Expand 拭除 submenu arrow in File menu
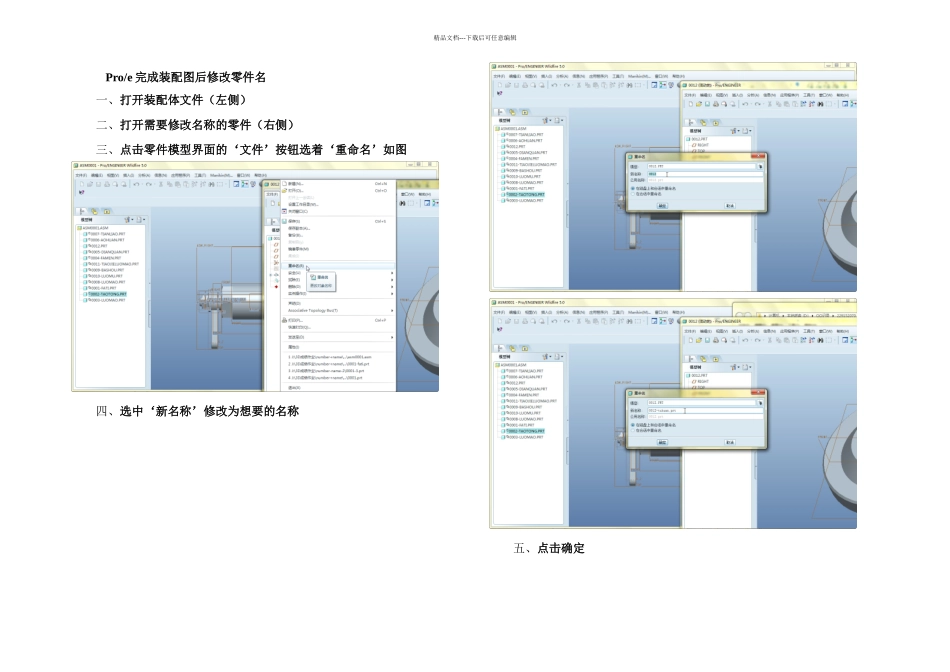This screenshot has width=950, height=672. tap(392, 279)
